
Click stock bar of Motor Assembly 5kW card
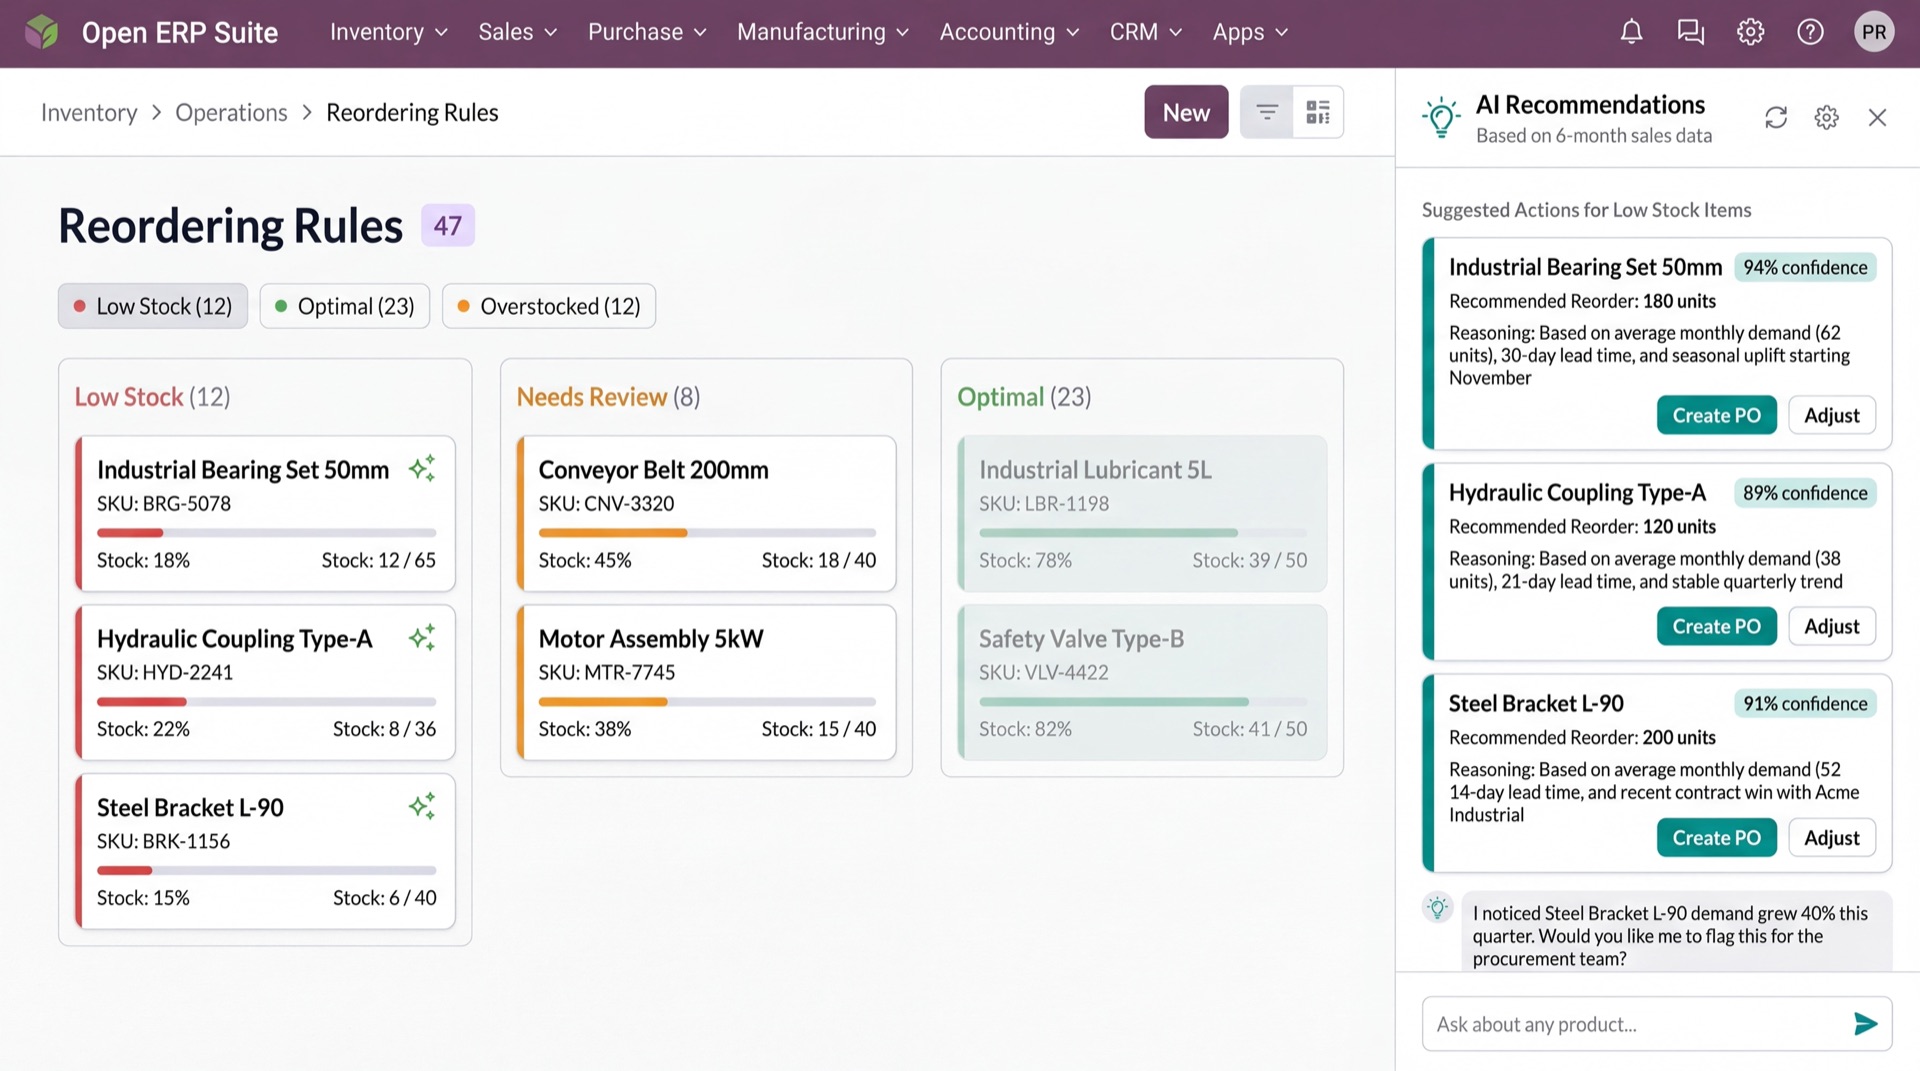click(707, 702)
